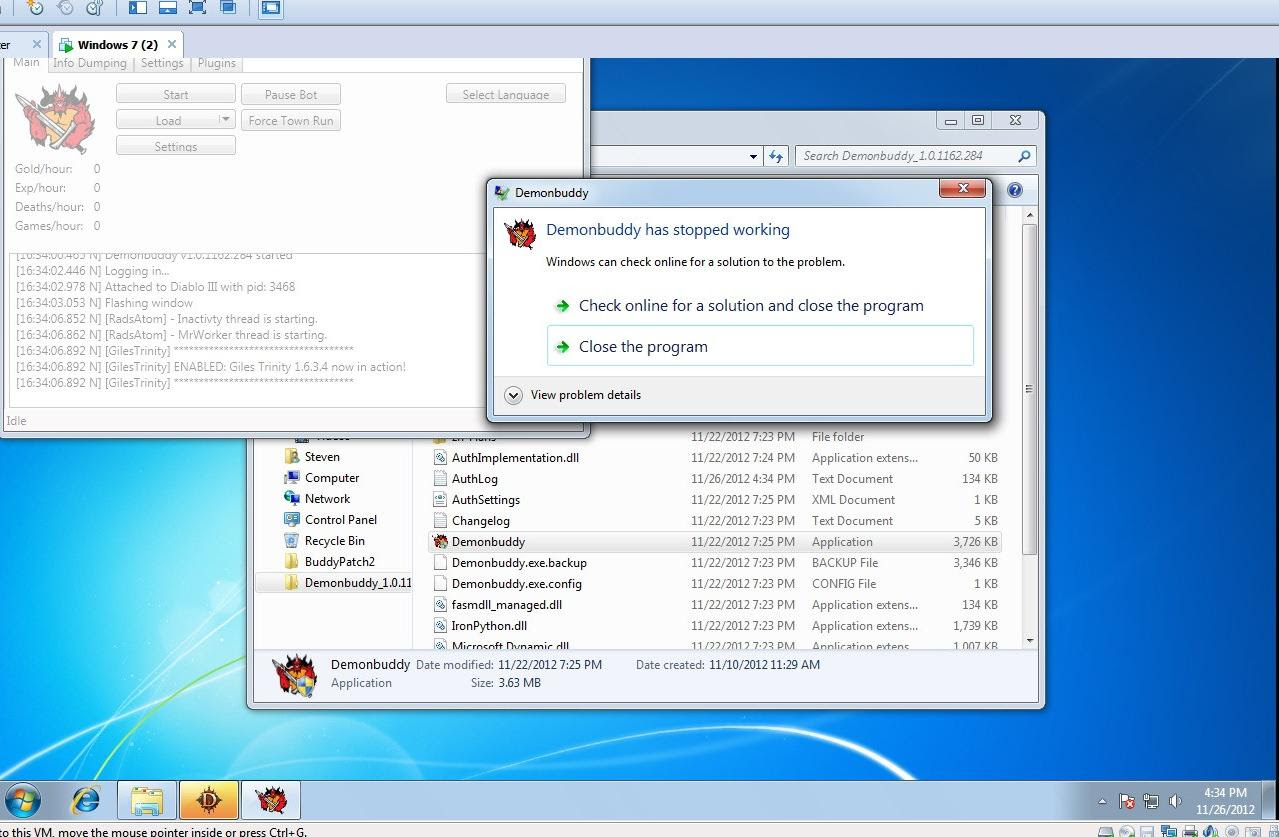Open the Info Dumping tab
The height and width of the screenshot is (837, 1279).
click(90, 63)
